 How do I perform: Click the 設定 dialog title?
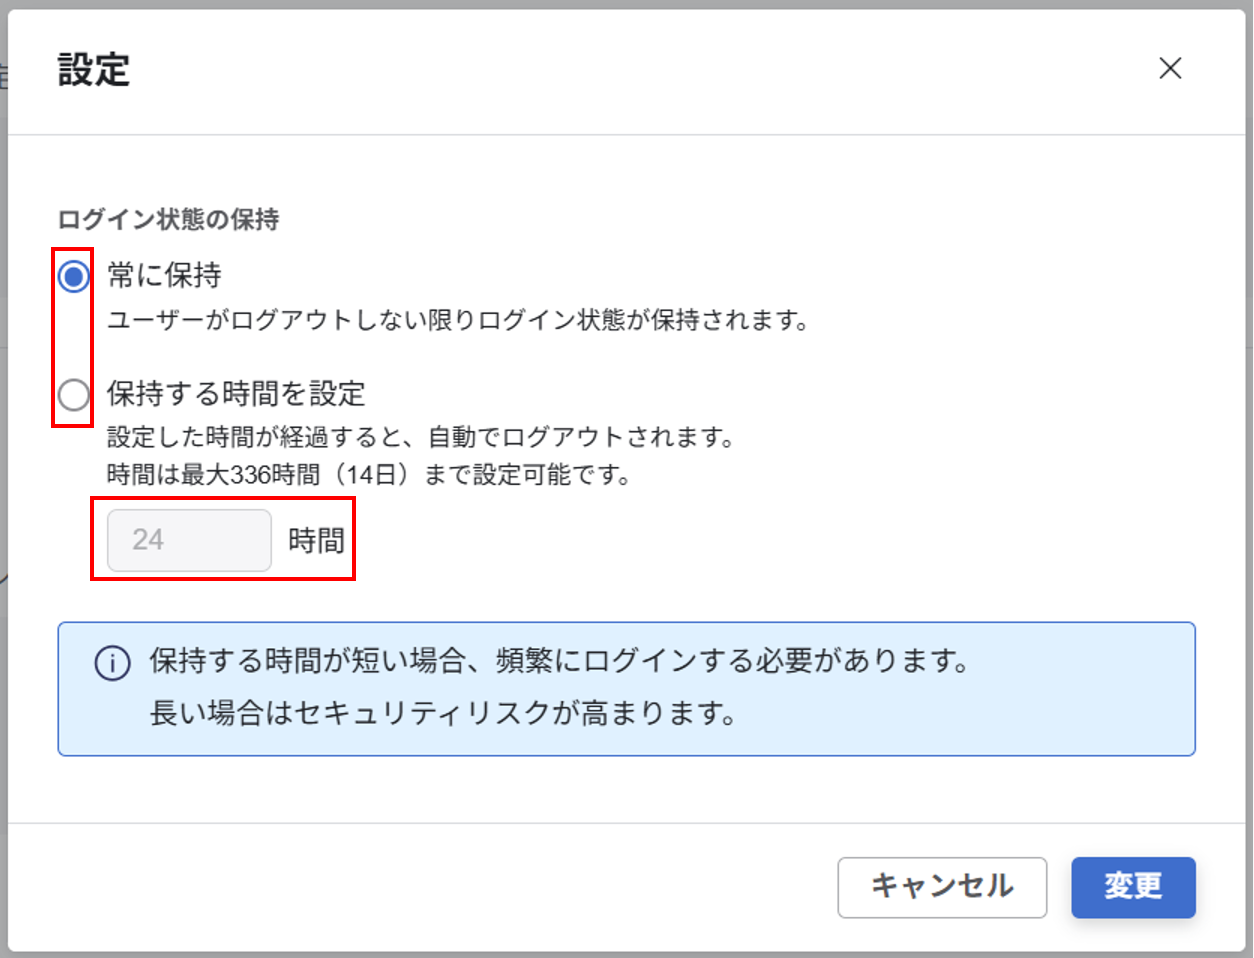point(94,70)
